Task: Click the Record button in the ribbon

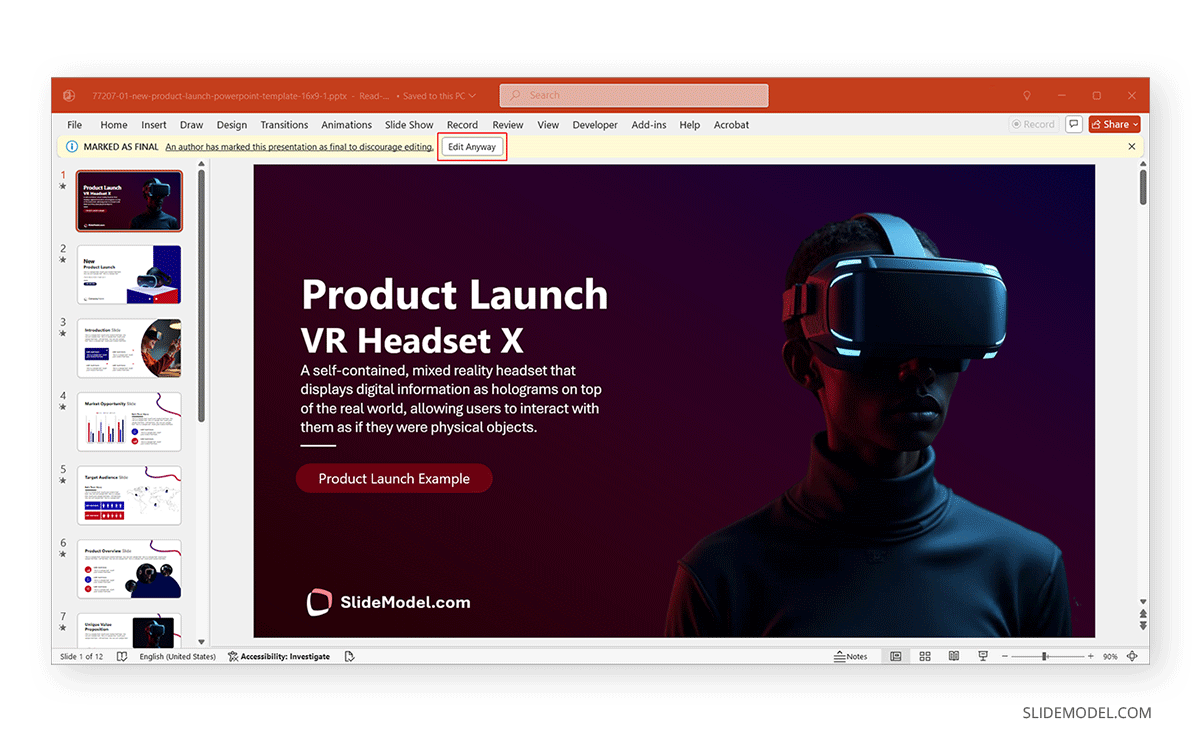Action: pos(1034,124)
